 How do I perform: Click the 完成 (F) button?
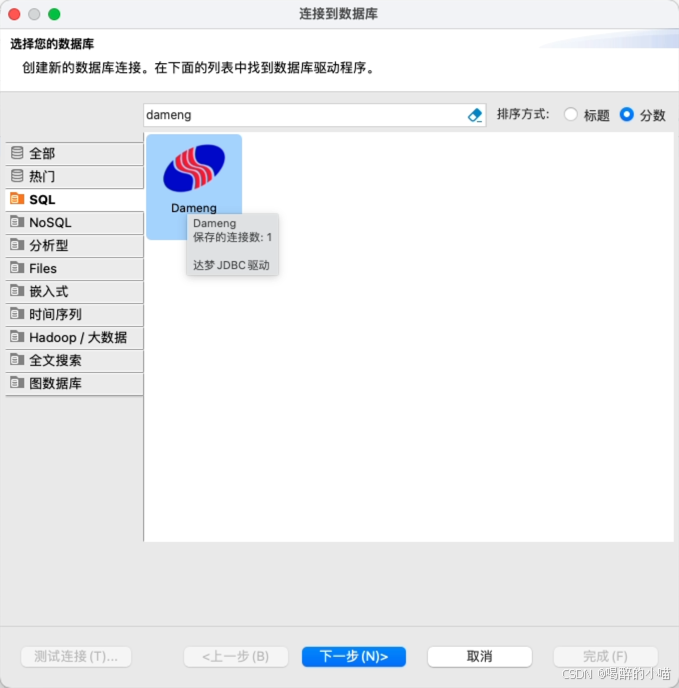(605, 656)
